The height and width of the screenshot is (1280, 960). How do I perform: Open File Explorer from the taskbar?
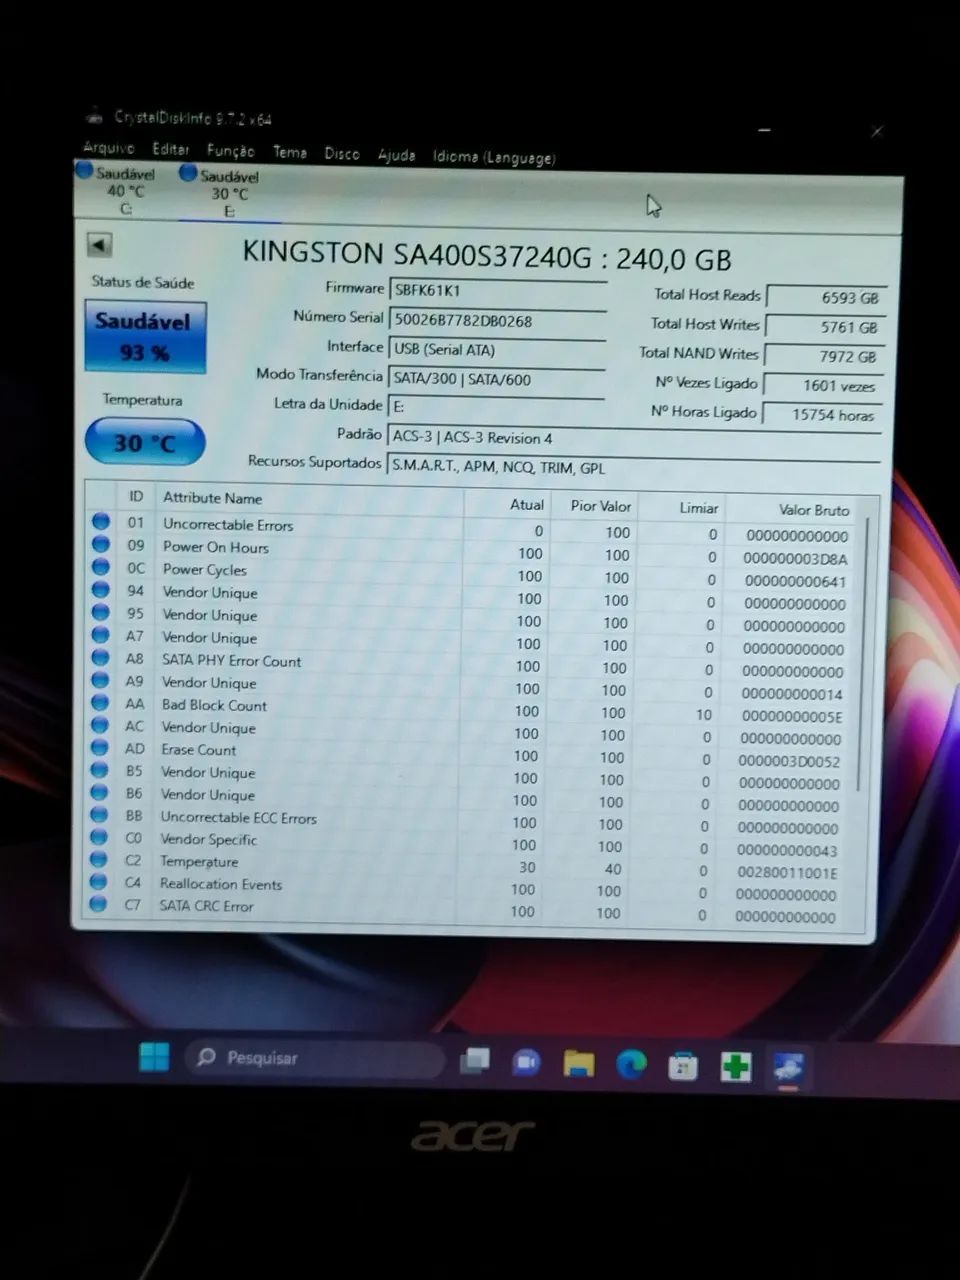(x=578, y=1064)
